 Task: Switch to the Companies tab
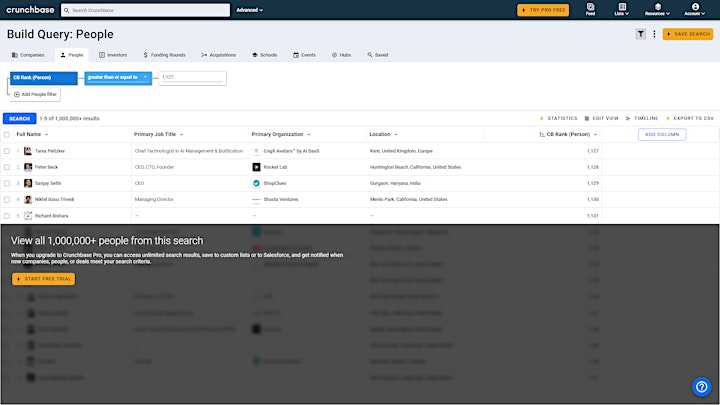click(28, 55)
